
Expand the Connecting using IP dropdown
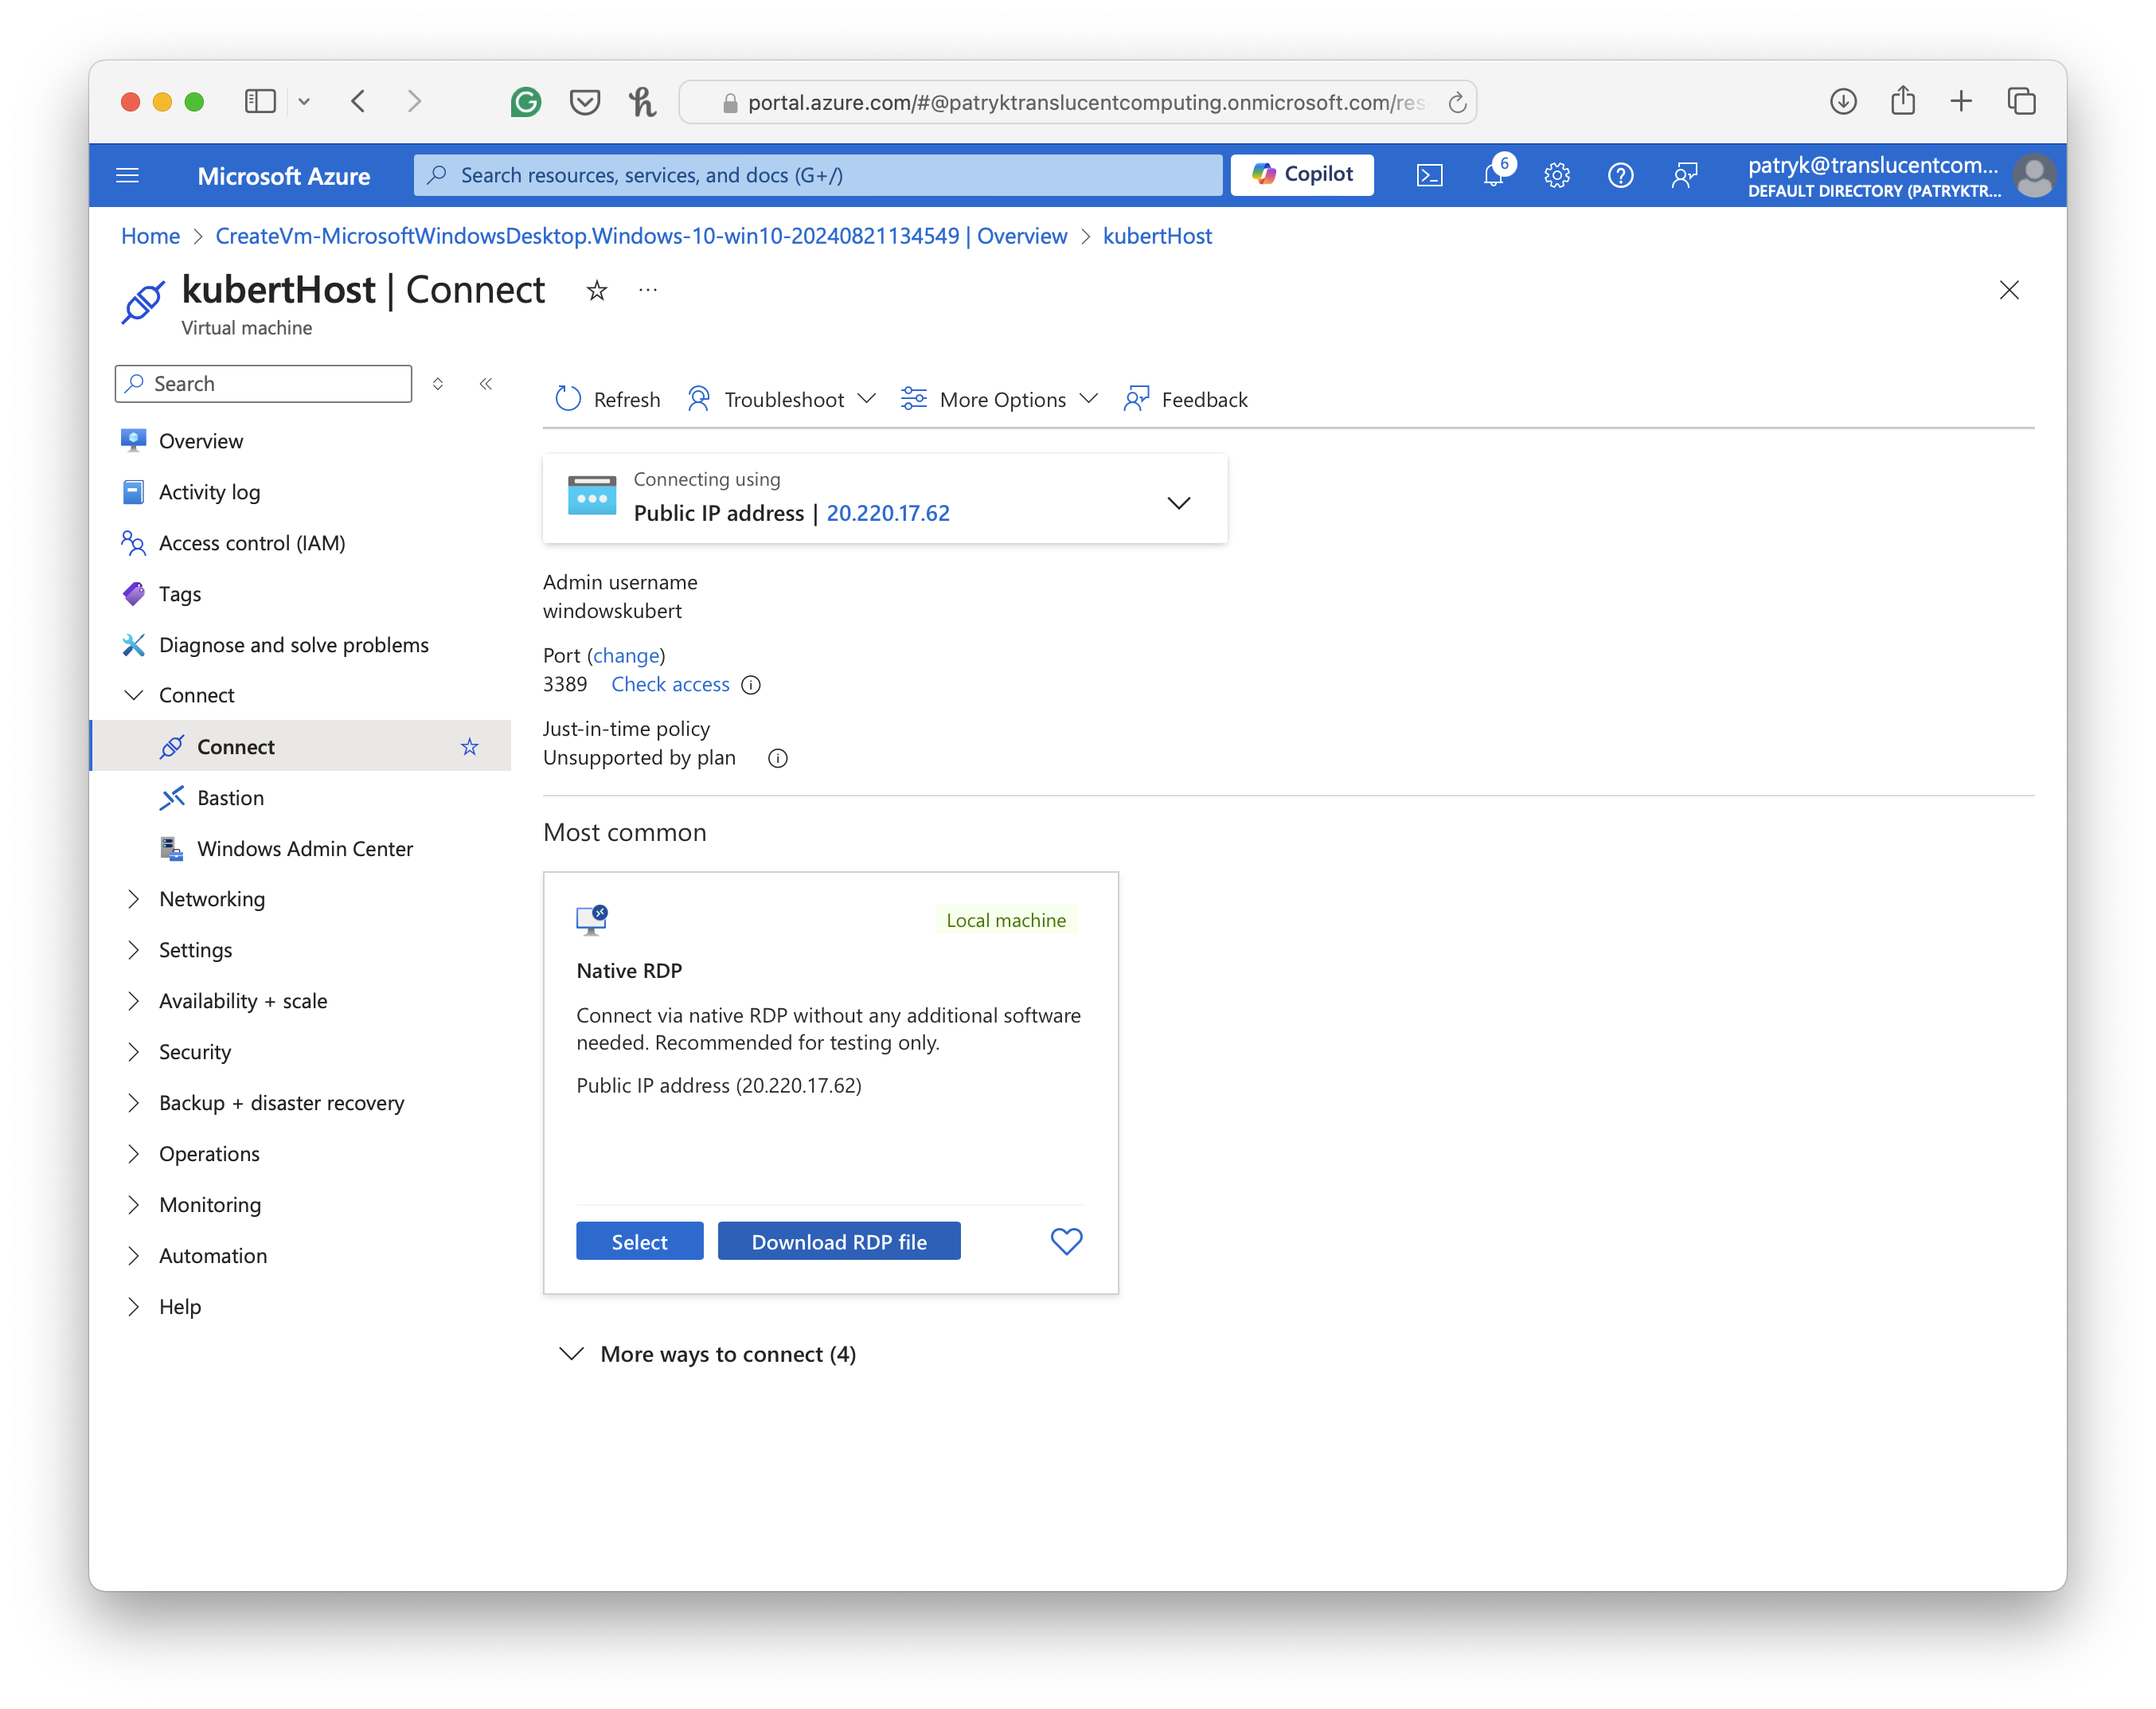tap(1178, 502)
